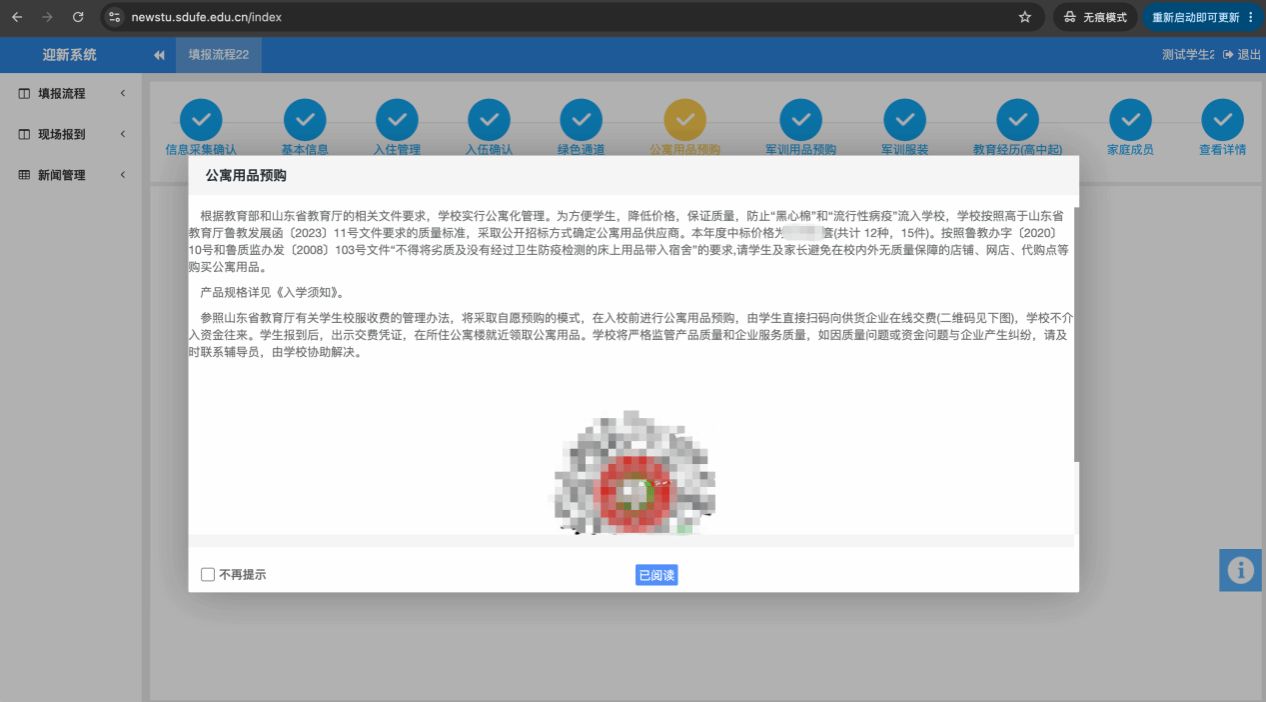This screenshot has height=702, width=1266.
Task: Click the 信息采集确认 step circle
Action: pyautogui.click(x=201, y=120)
